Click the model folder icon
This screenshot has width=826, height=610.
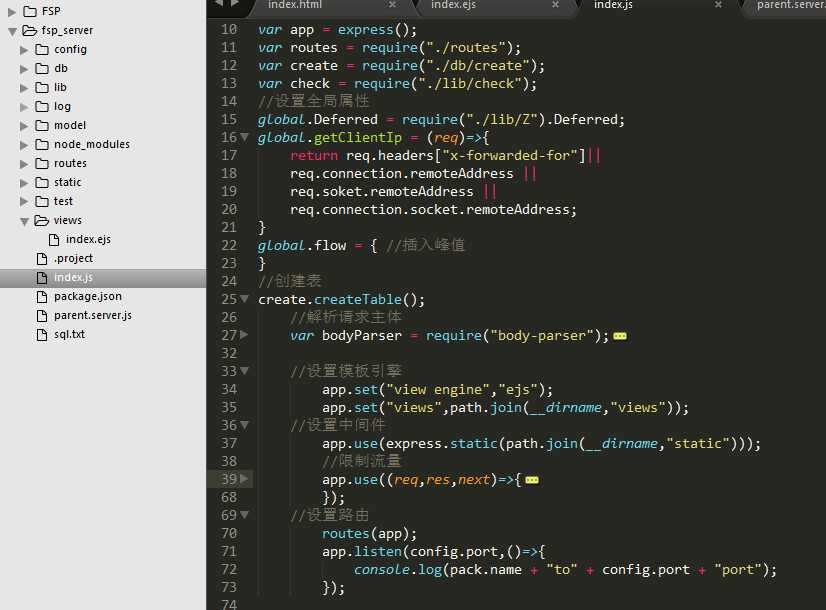[42, 125]
